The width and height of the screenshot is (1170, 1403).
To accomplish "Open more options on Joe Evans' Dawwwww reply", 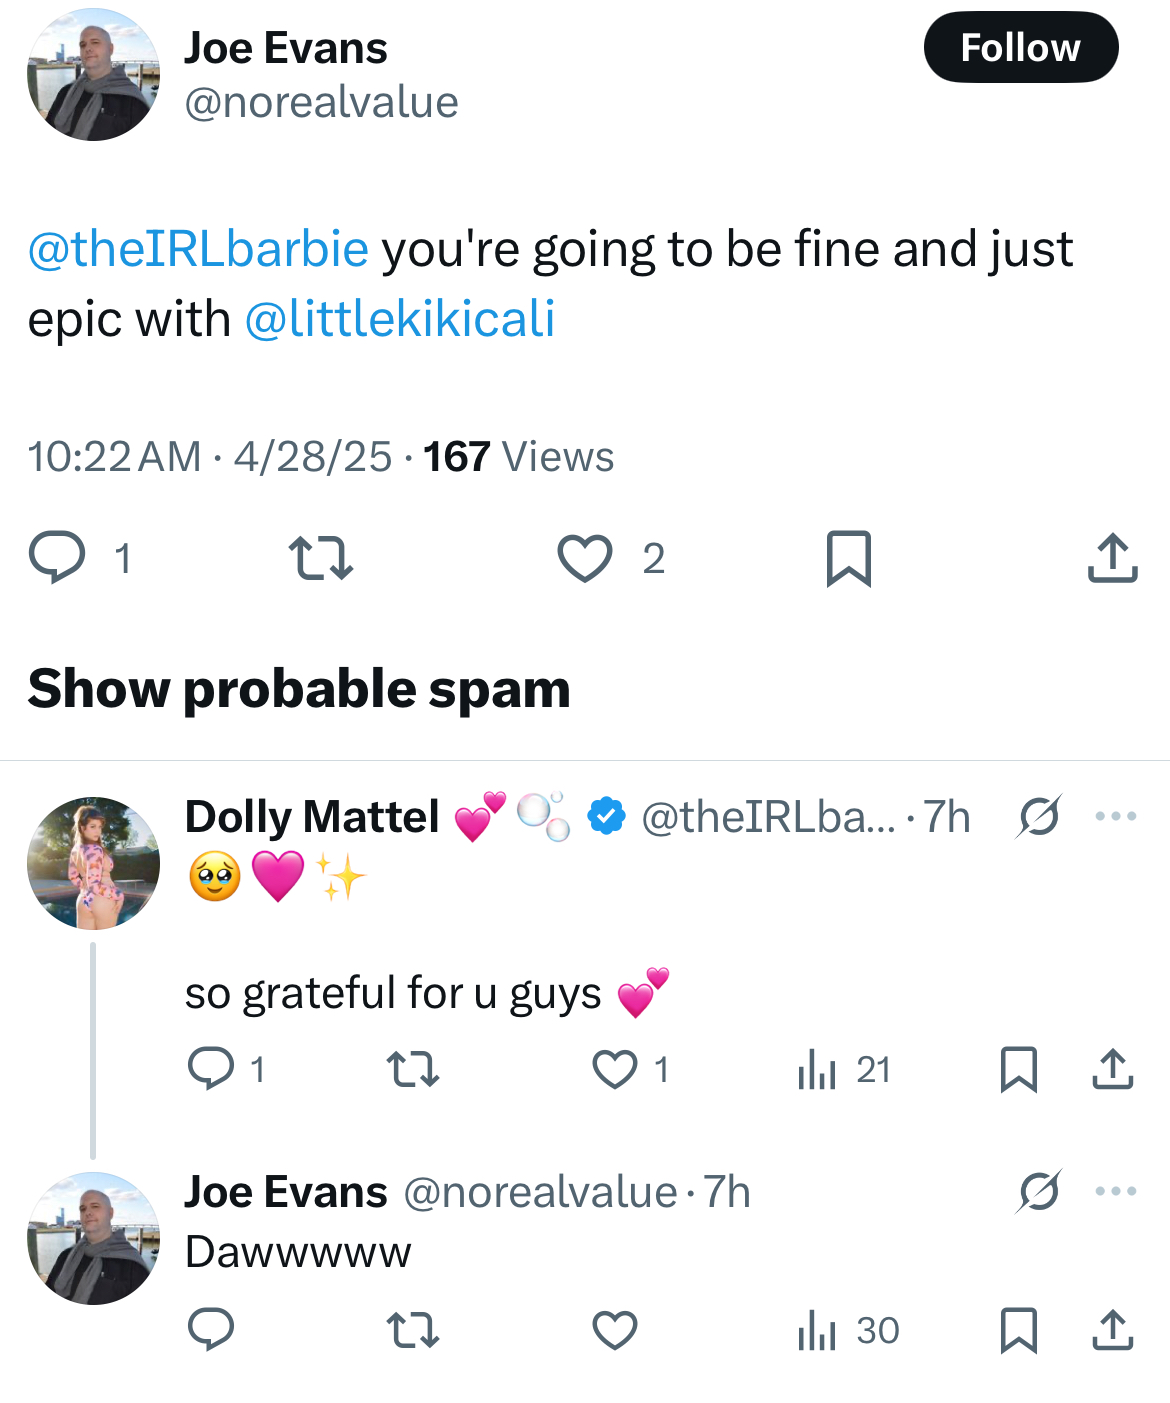I will point(1115,1191).
